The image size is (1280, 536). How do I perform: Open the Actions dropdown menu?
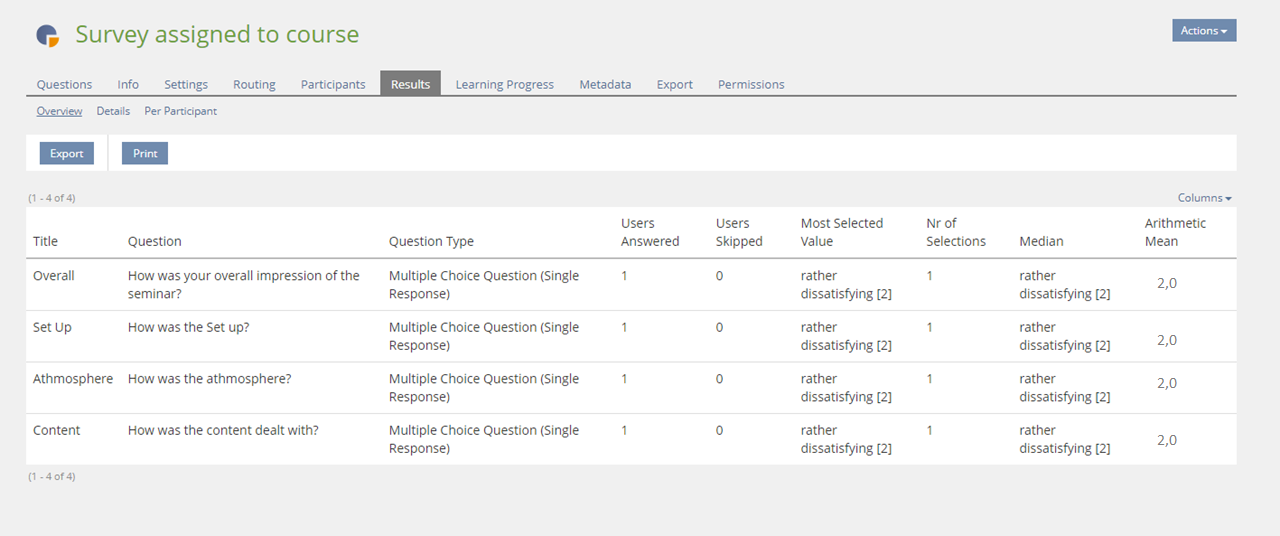1203,31
